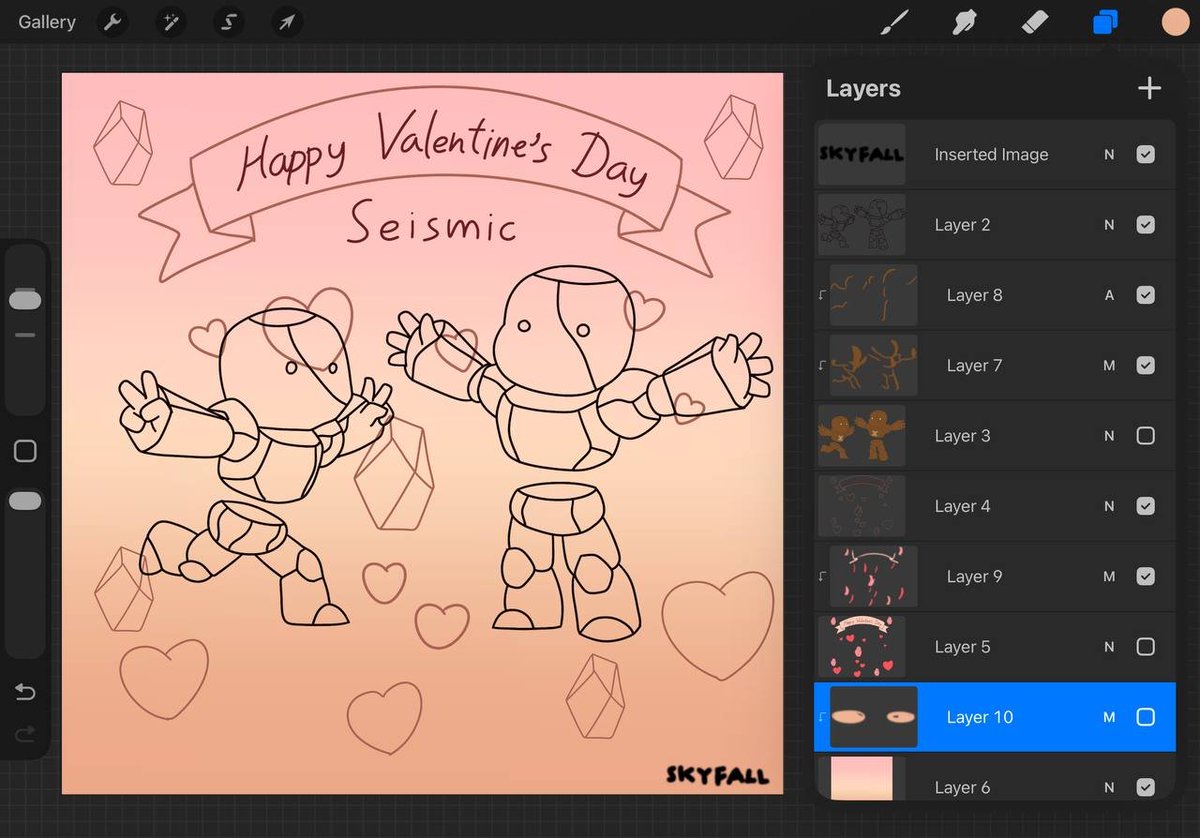Add a new layer with plus button

[x=1149, y=88]
